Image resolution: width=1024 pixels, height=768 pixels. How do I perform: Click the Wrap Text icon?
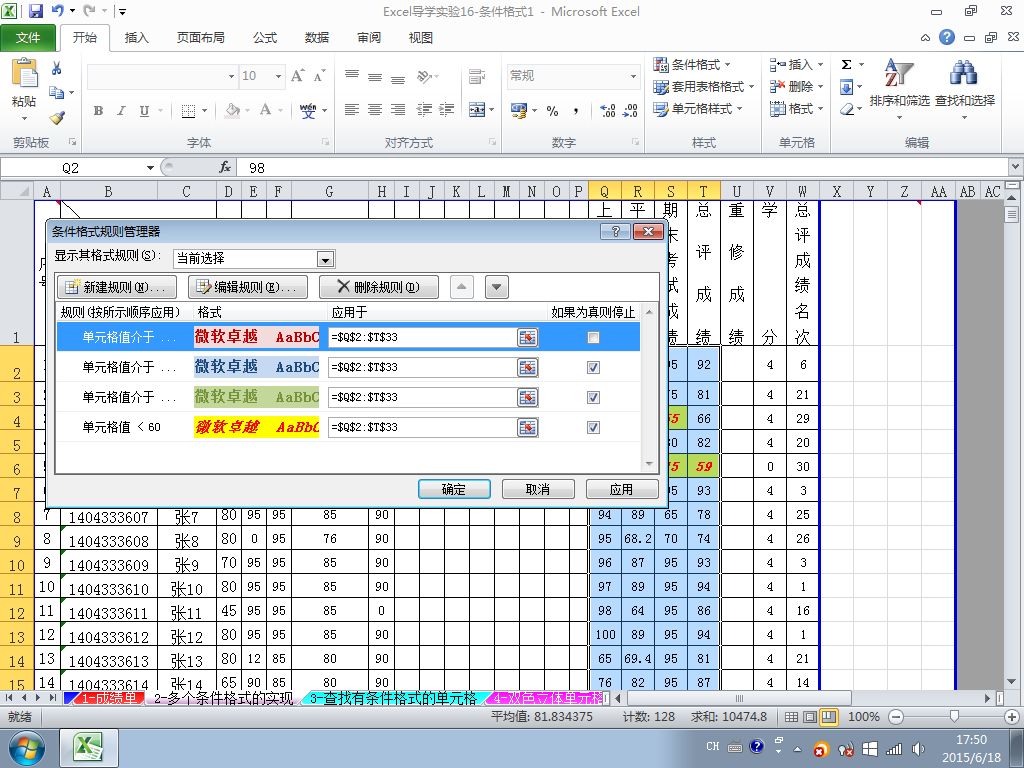tap(477, 76)
